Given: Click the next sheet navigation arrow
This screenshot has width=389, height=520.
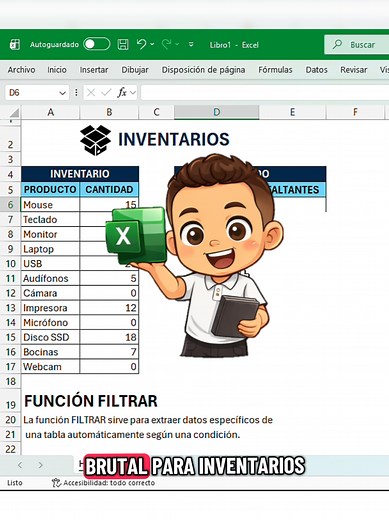Looking at the screenshot, I should coord(40,465).
